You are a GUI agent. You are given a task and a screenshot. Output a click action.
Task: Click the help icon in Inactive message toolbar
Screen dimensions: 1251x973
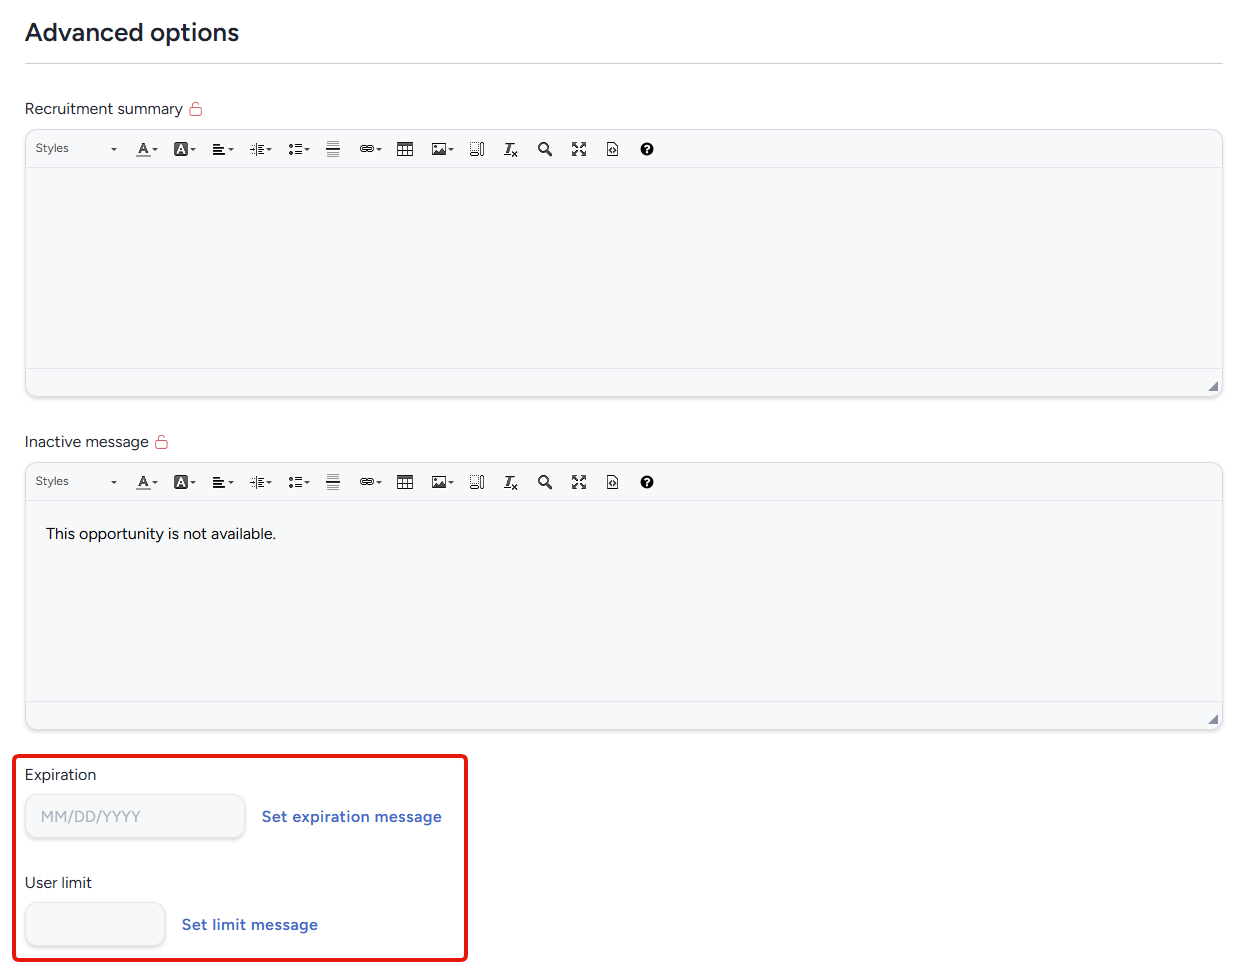pyautogui.click(x=647, y=482)
